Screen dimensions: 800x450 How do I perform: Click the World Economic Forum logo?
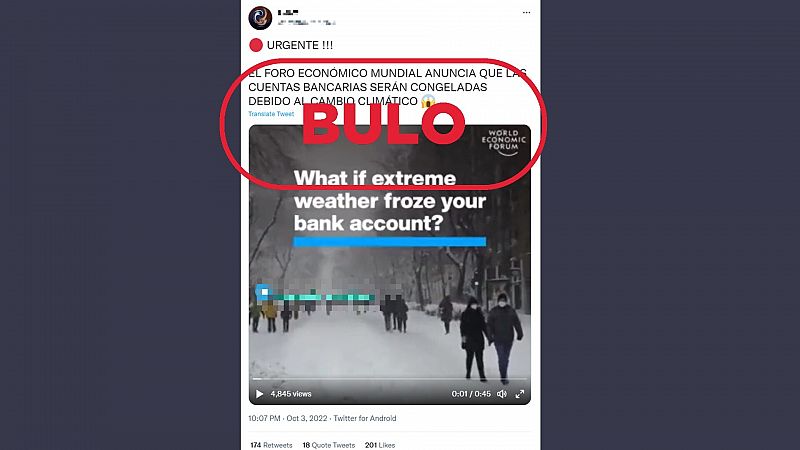(x=504, y=142)
